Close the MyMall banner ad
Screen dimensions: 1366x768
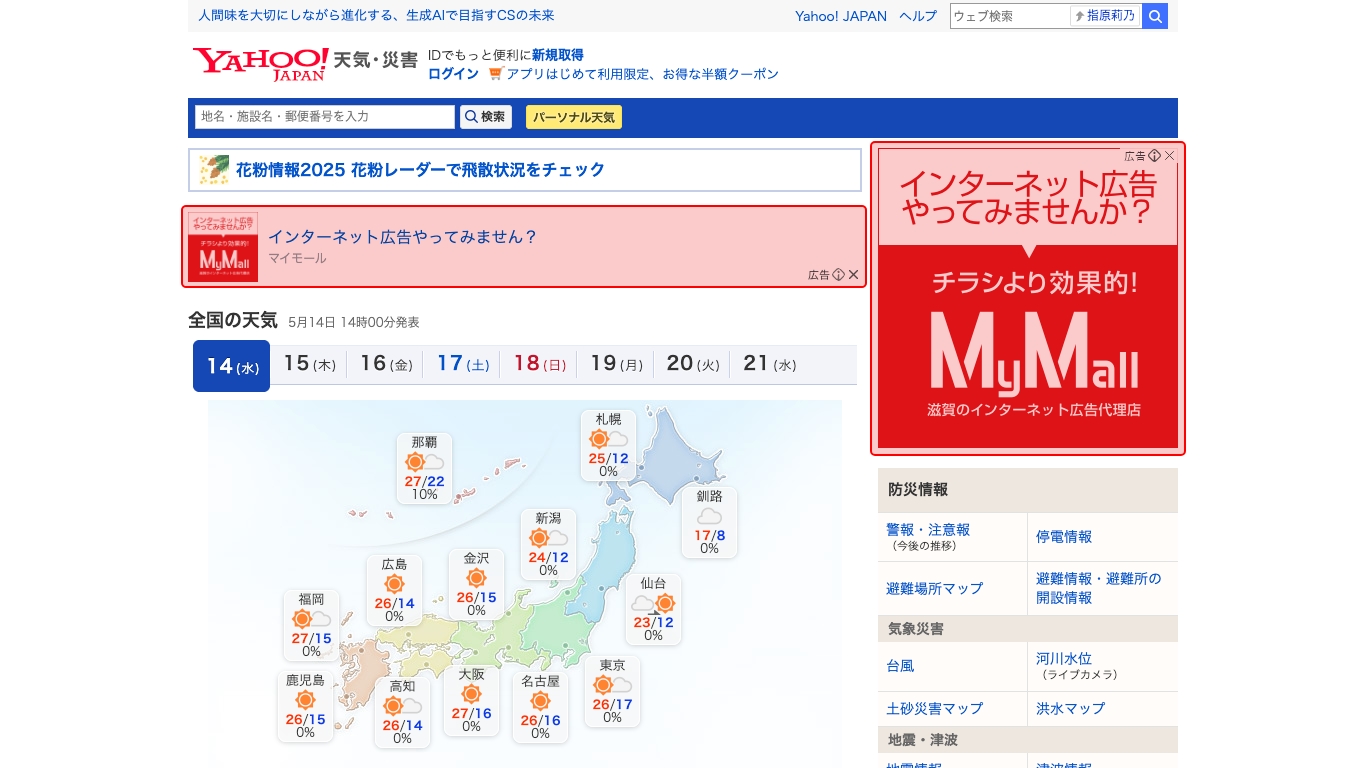854,275
